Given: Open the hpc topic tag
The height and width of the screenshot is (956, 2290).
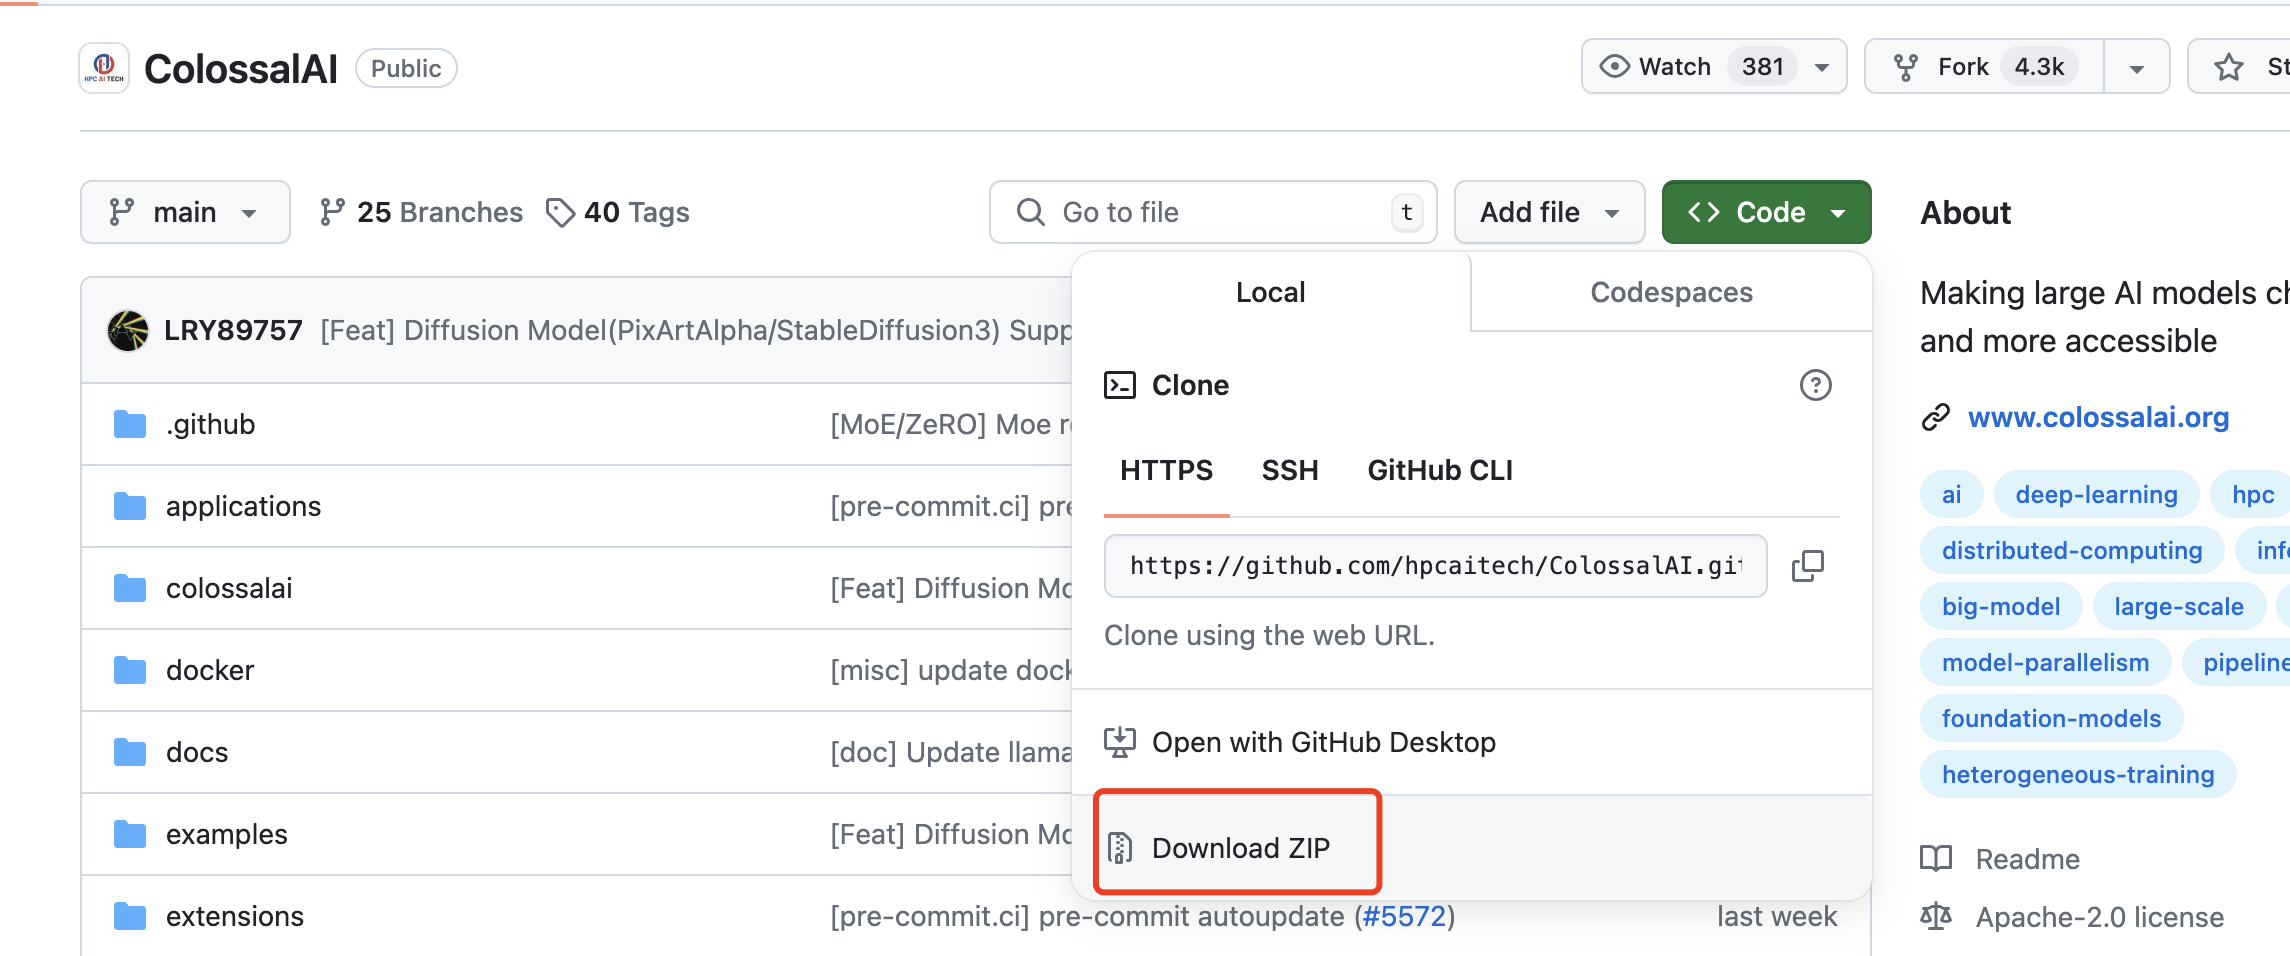Looking at the screenshot, I should (2252, 494).
